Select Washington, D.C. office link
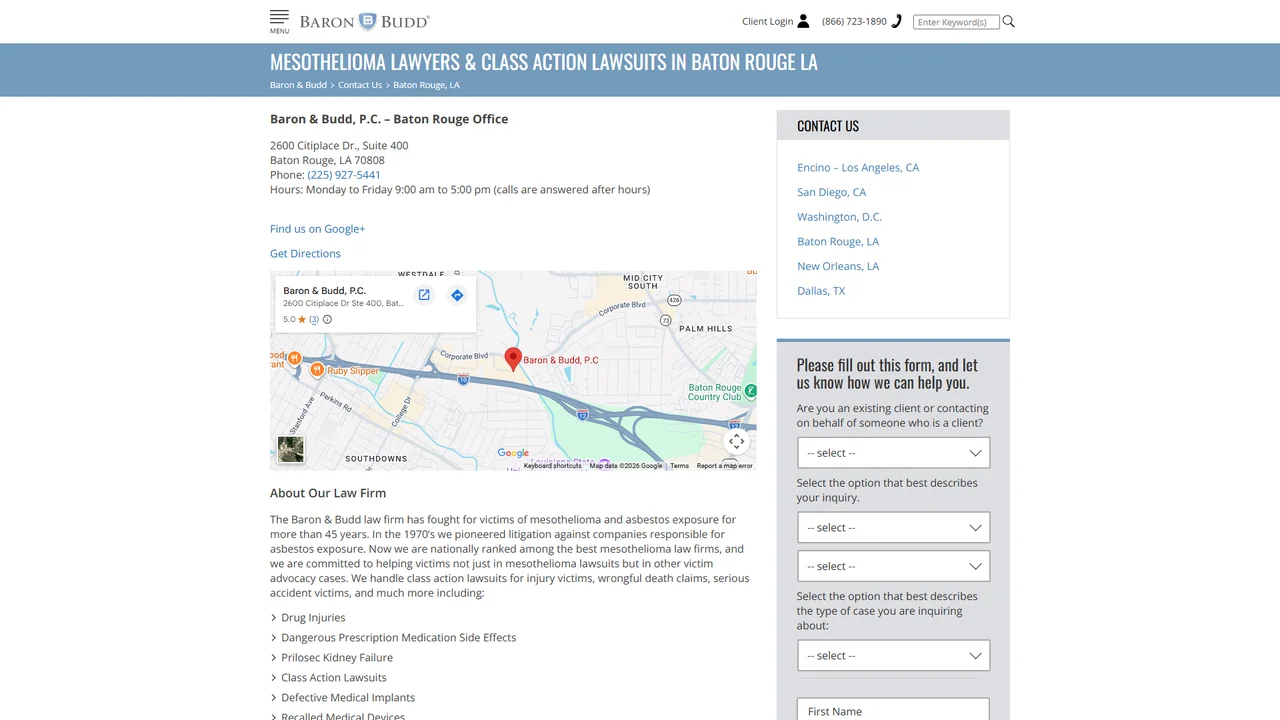Viewport: 1280px width, 720px height. (x=839, y=217)
